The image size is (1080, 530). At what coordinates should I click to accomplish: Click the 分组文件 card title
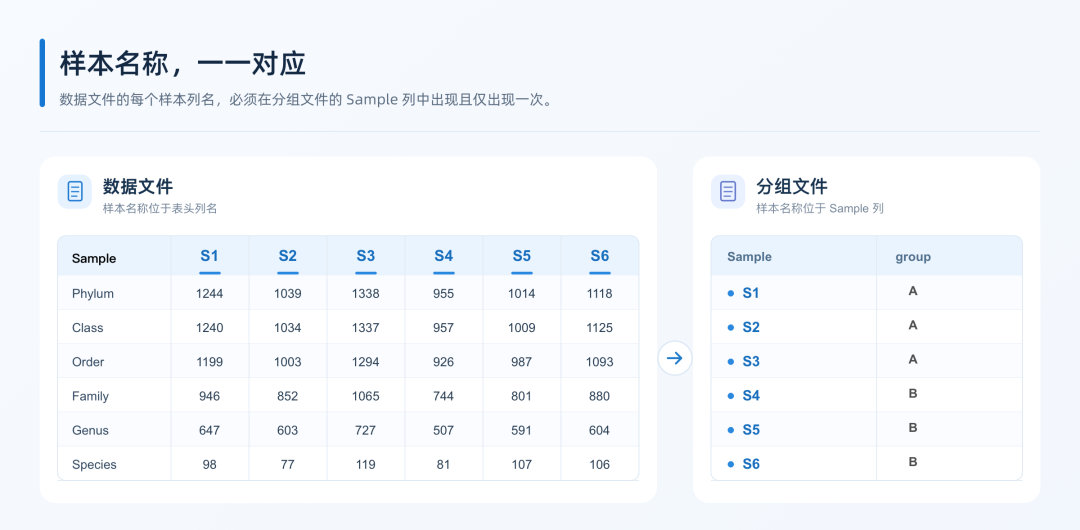pos(791,187)
